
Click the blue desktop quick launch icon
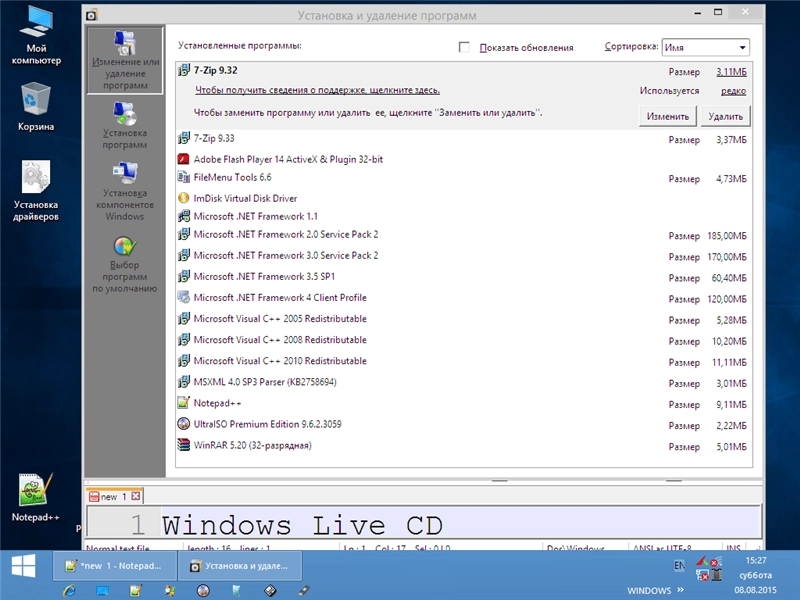pyautogui.click(x=103, y=591)
